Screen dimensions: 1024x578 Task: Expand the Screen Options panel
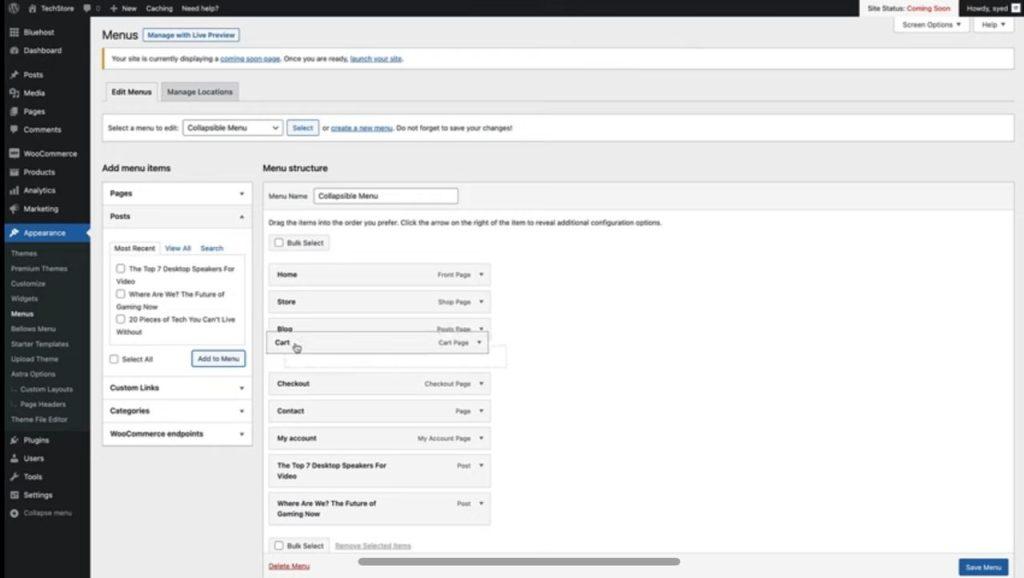pos(931,25)
